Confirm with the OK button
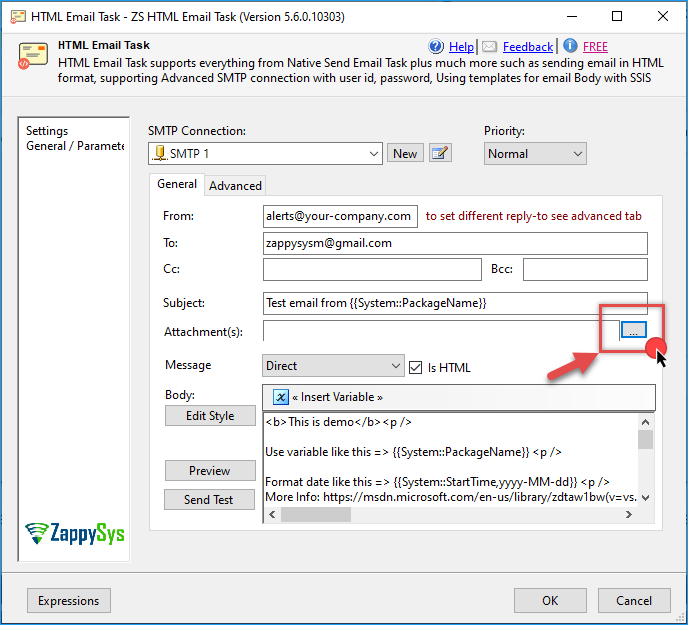 point(550,600)
